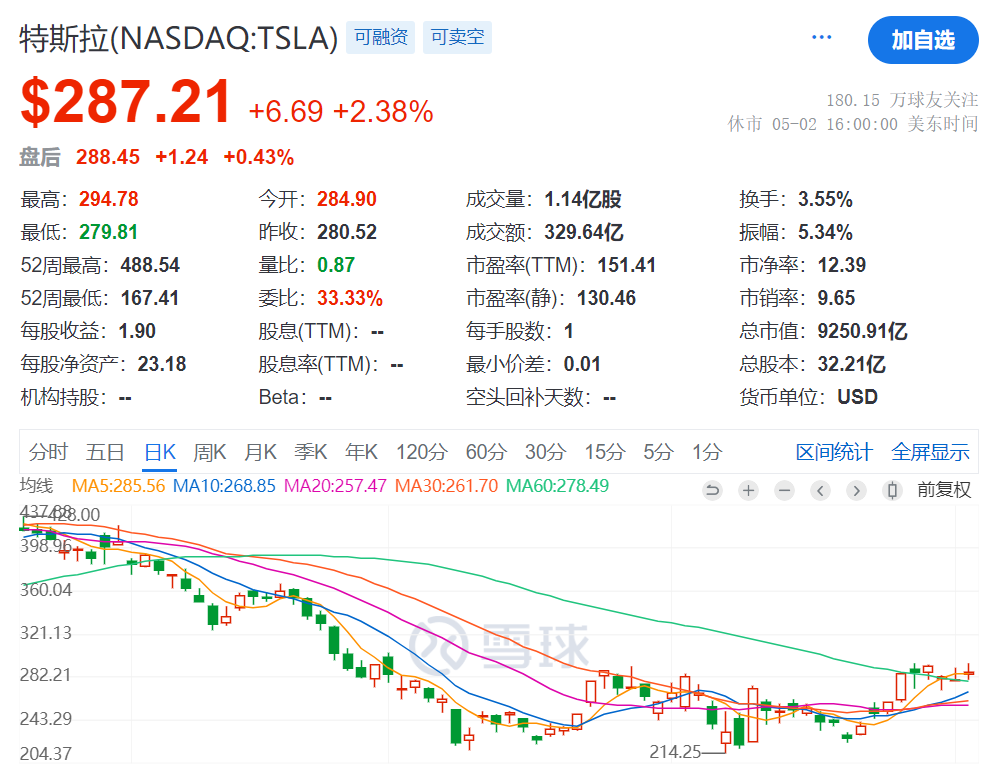Select the 周K weekly chart tab
This screenshot has width=1007, height=764.
(210, 452)
